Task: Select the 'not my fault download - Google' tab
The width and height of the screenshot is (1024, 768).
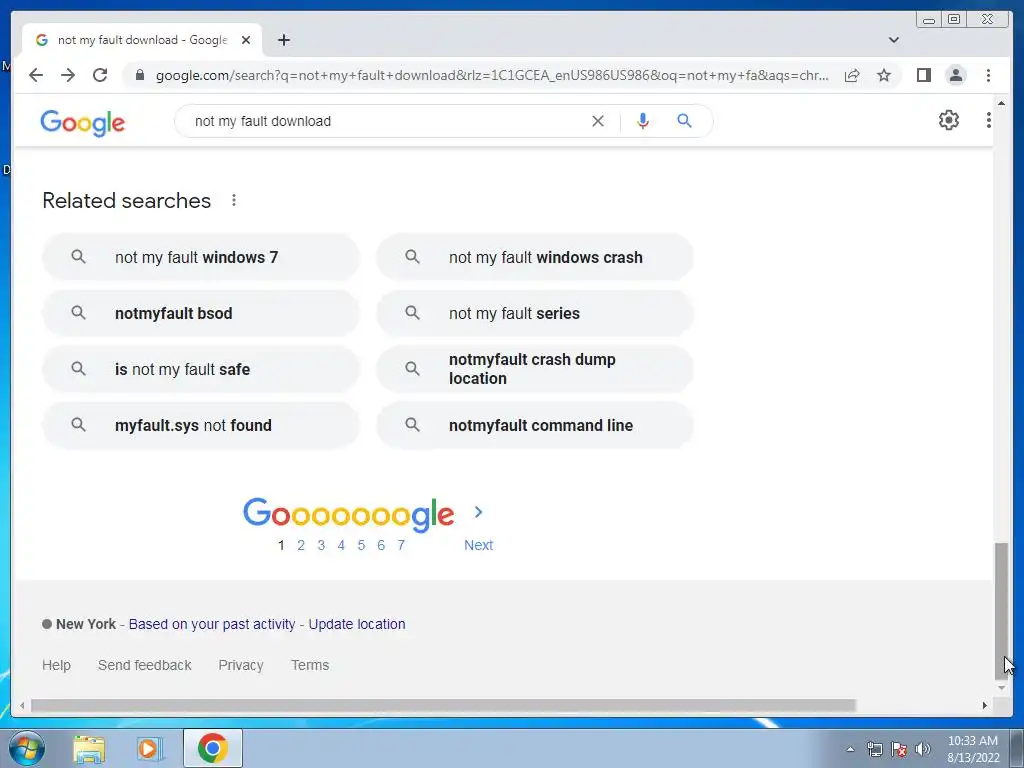Action: tap(142, 40)
